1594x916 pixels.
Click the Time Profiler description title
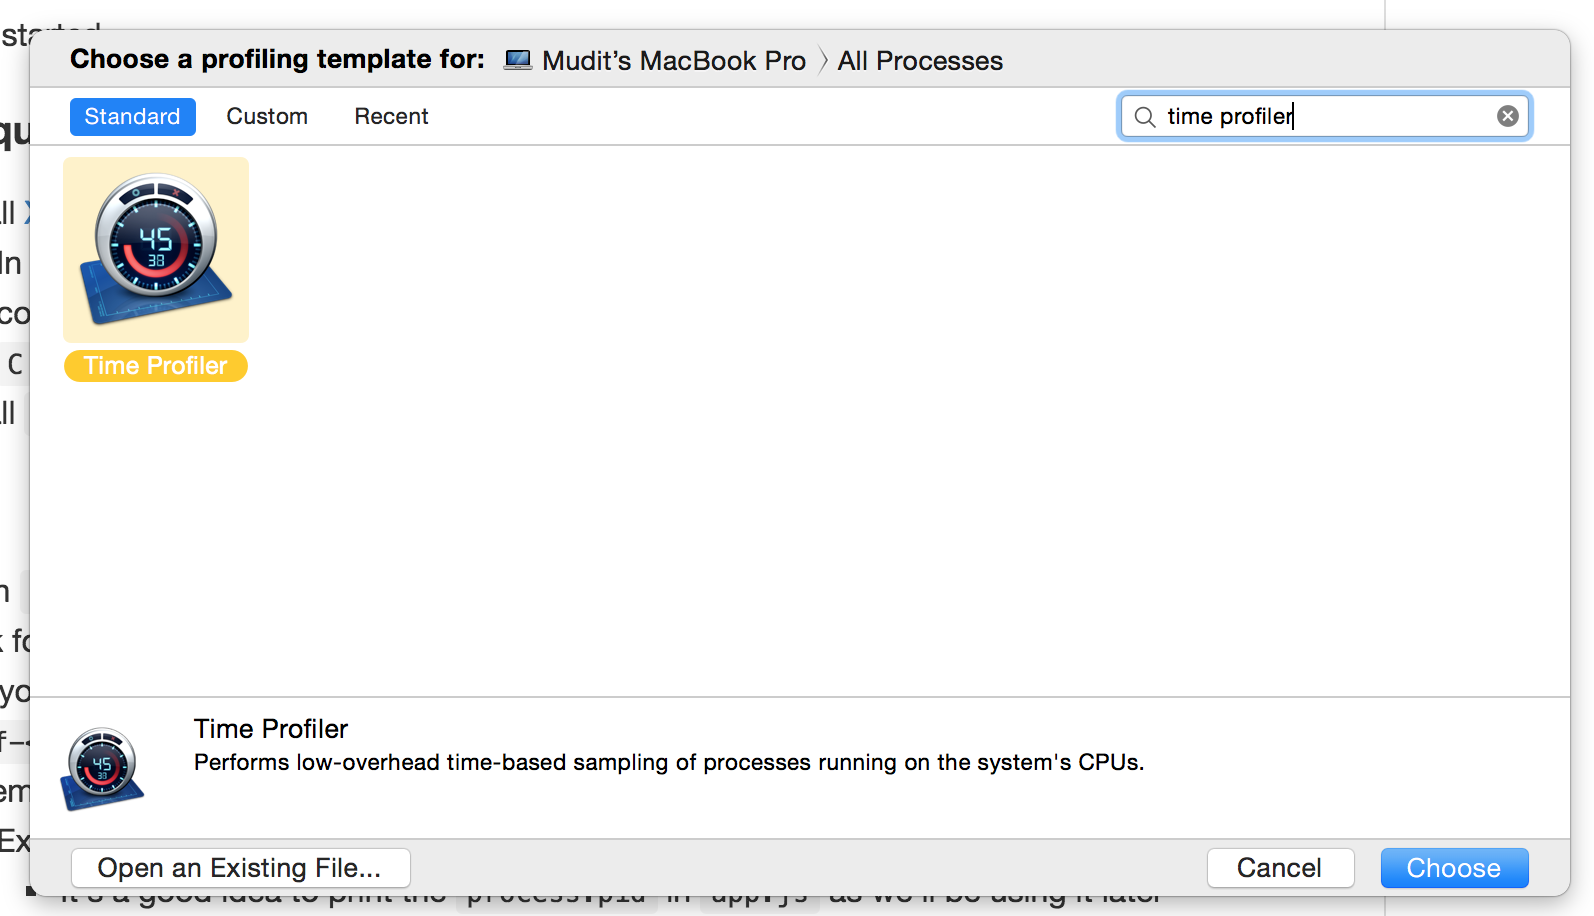click(x=271, y=729)
